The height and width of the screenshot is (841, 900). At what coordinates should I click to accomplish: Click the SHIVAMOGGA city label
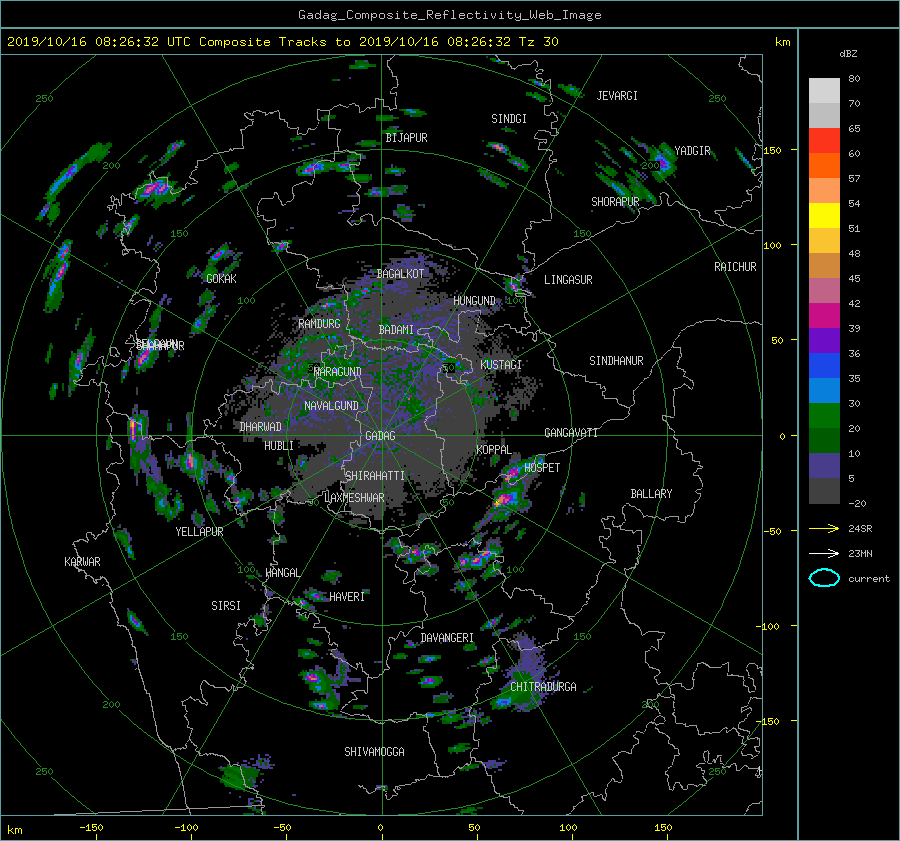(x=374, y=751)
